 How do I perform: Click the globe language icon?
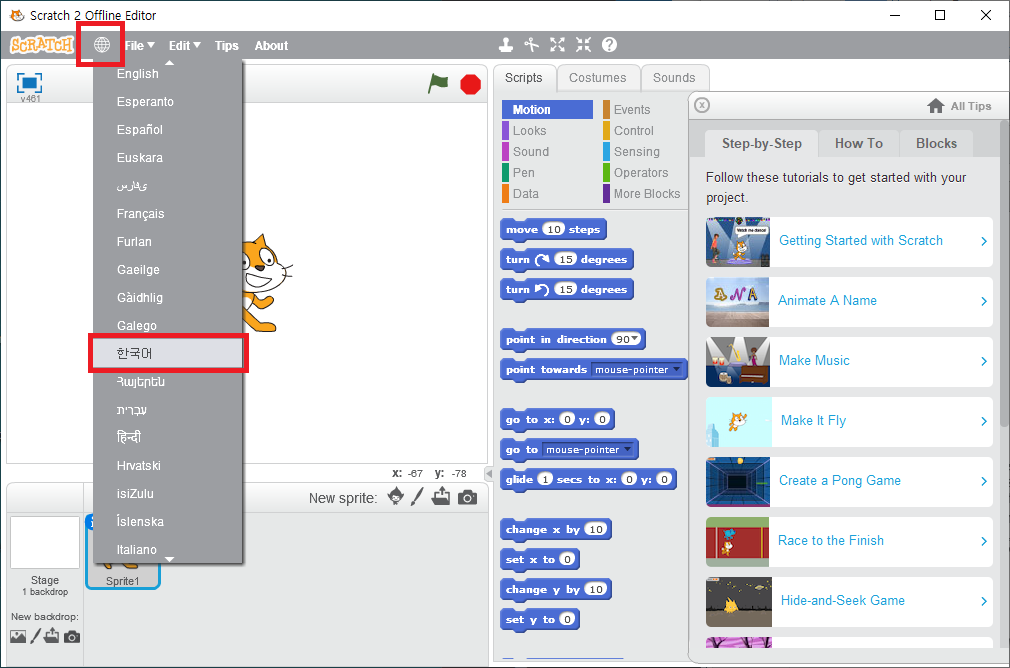(x=101, y=45)
